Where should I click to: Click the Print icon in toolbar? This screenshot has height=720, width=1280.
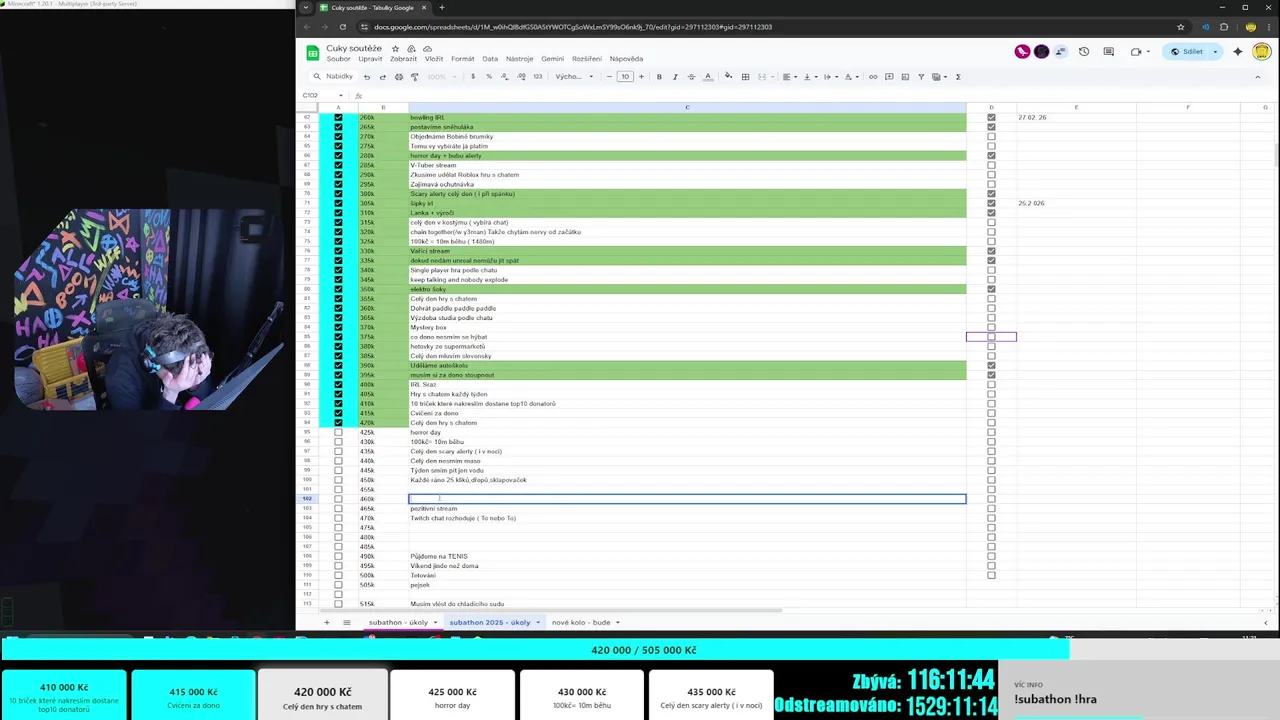398,77
